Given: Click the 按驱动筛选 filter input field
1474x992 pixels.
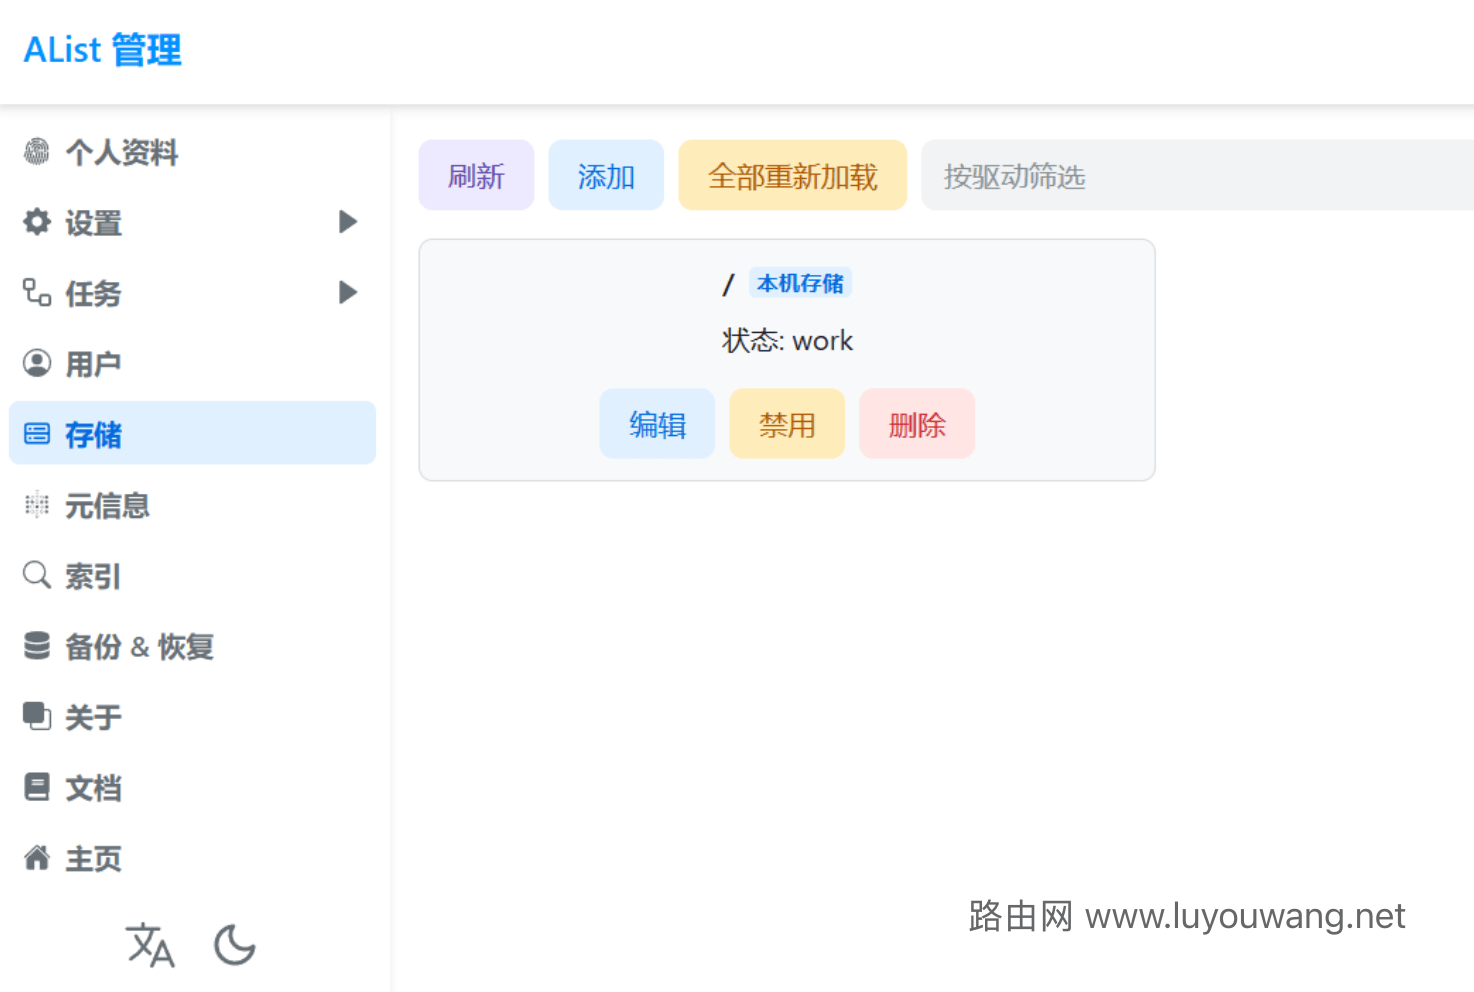Looking at the screenshot, I should coord(1100,175).
